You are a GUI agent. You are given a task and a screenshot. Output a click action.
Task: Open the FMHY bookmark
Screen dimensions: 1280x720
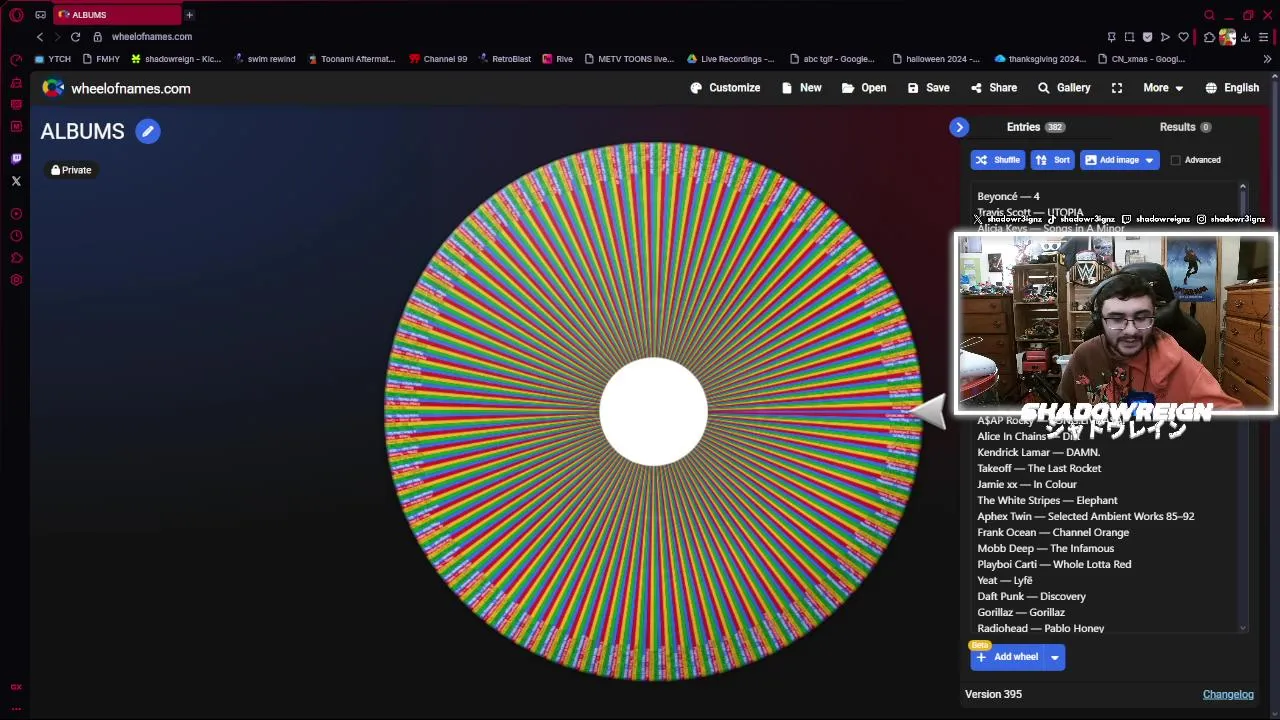coord(101,59)
